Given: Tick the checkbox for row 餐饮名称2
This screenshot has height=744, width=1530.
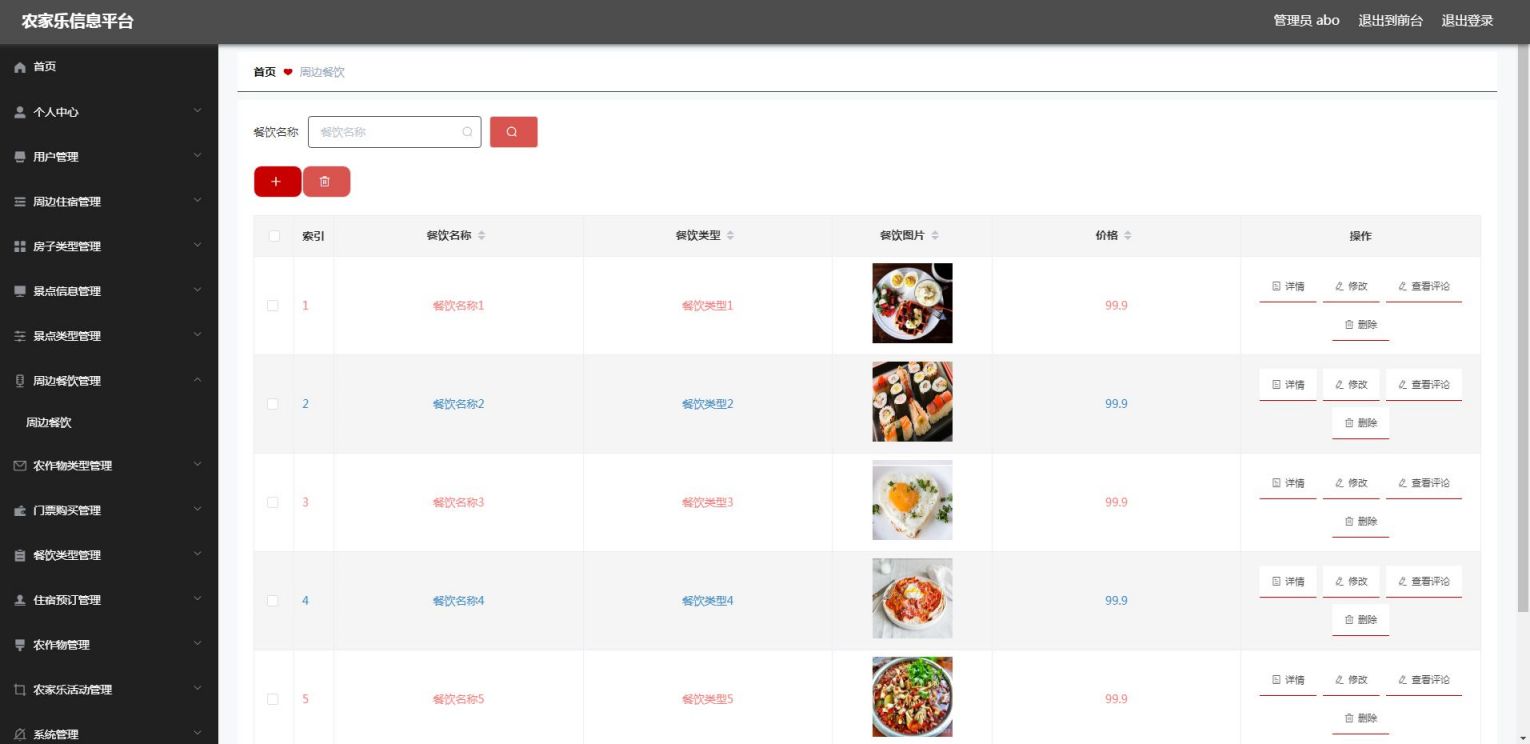Looking at the screenshot, I should point(273,404).
